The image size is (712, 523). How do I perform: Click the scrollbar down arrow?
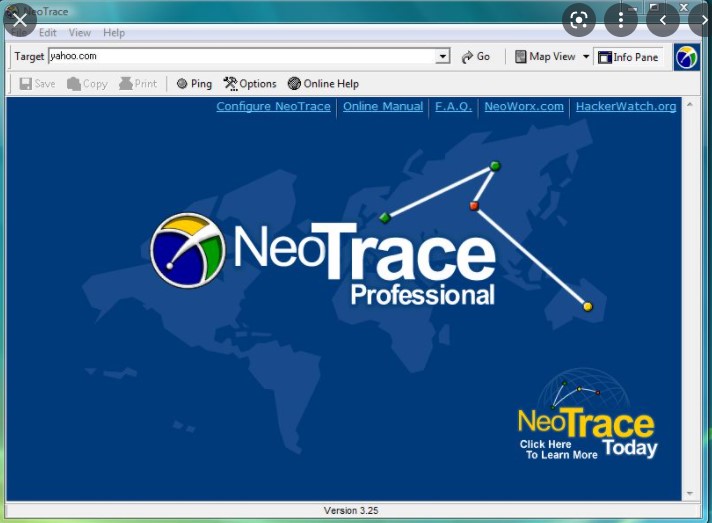(x=690, y=493)
